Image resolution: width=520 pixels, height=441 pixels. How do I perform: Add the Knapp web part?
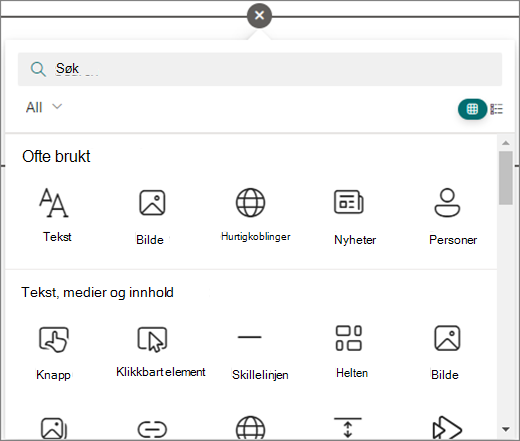(54, 353)
